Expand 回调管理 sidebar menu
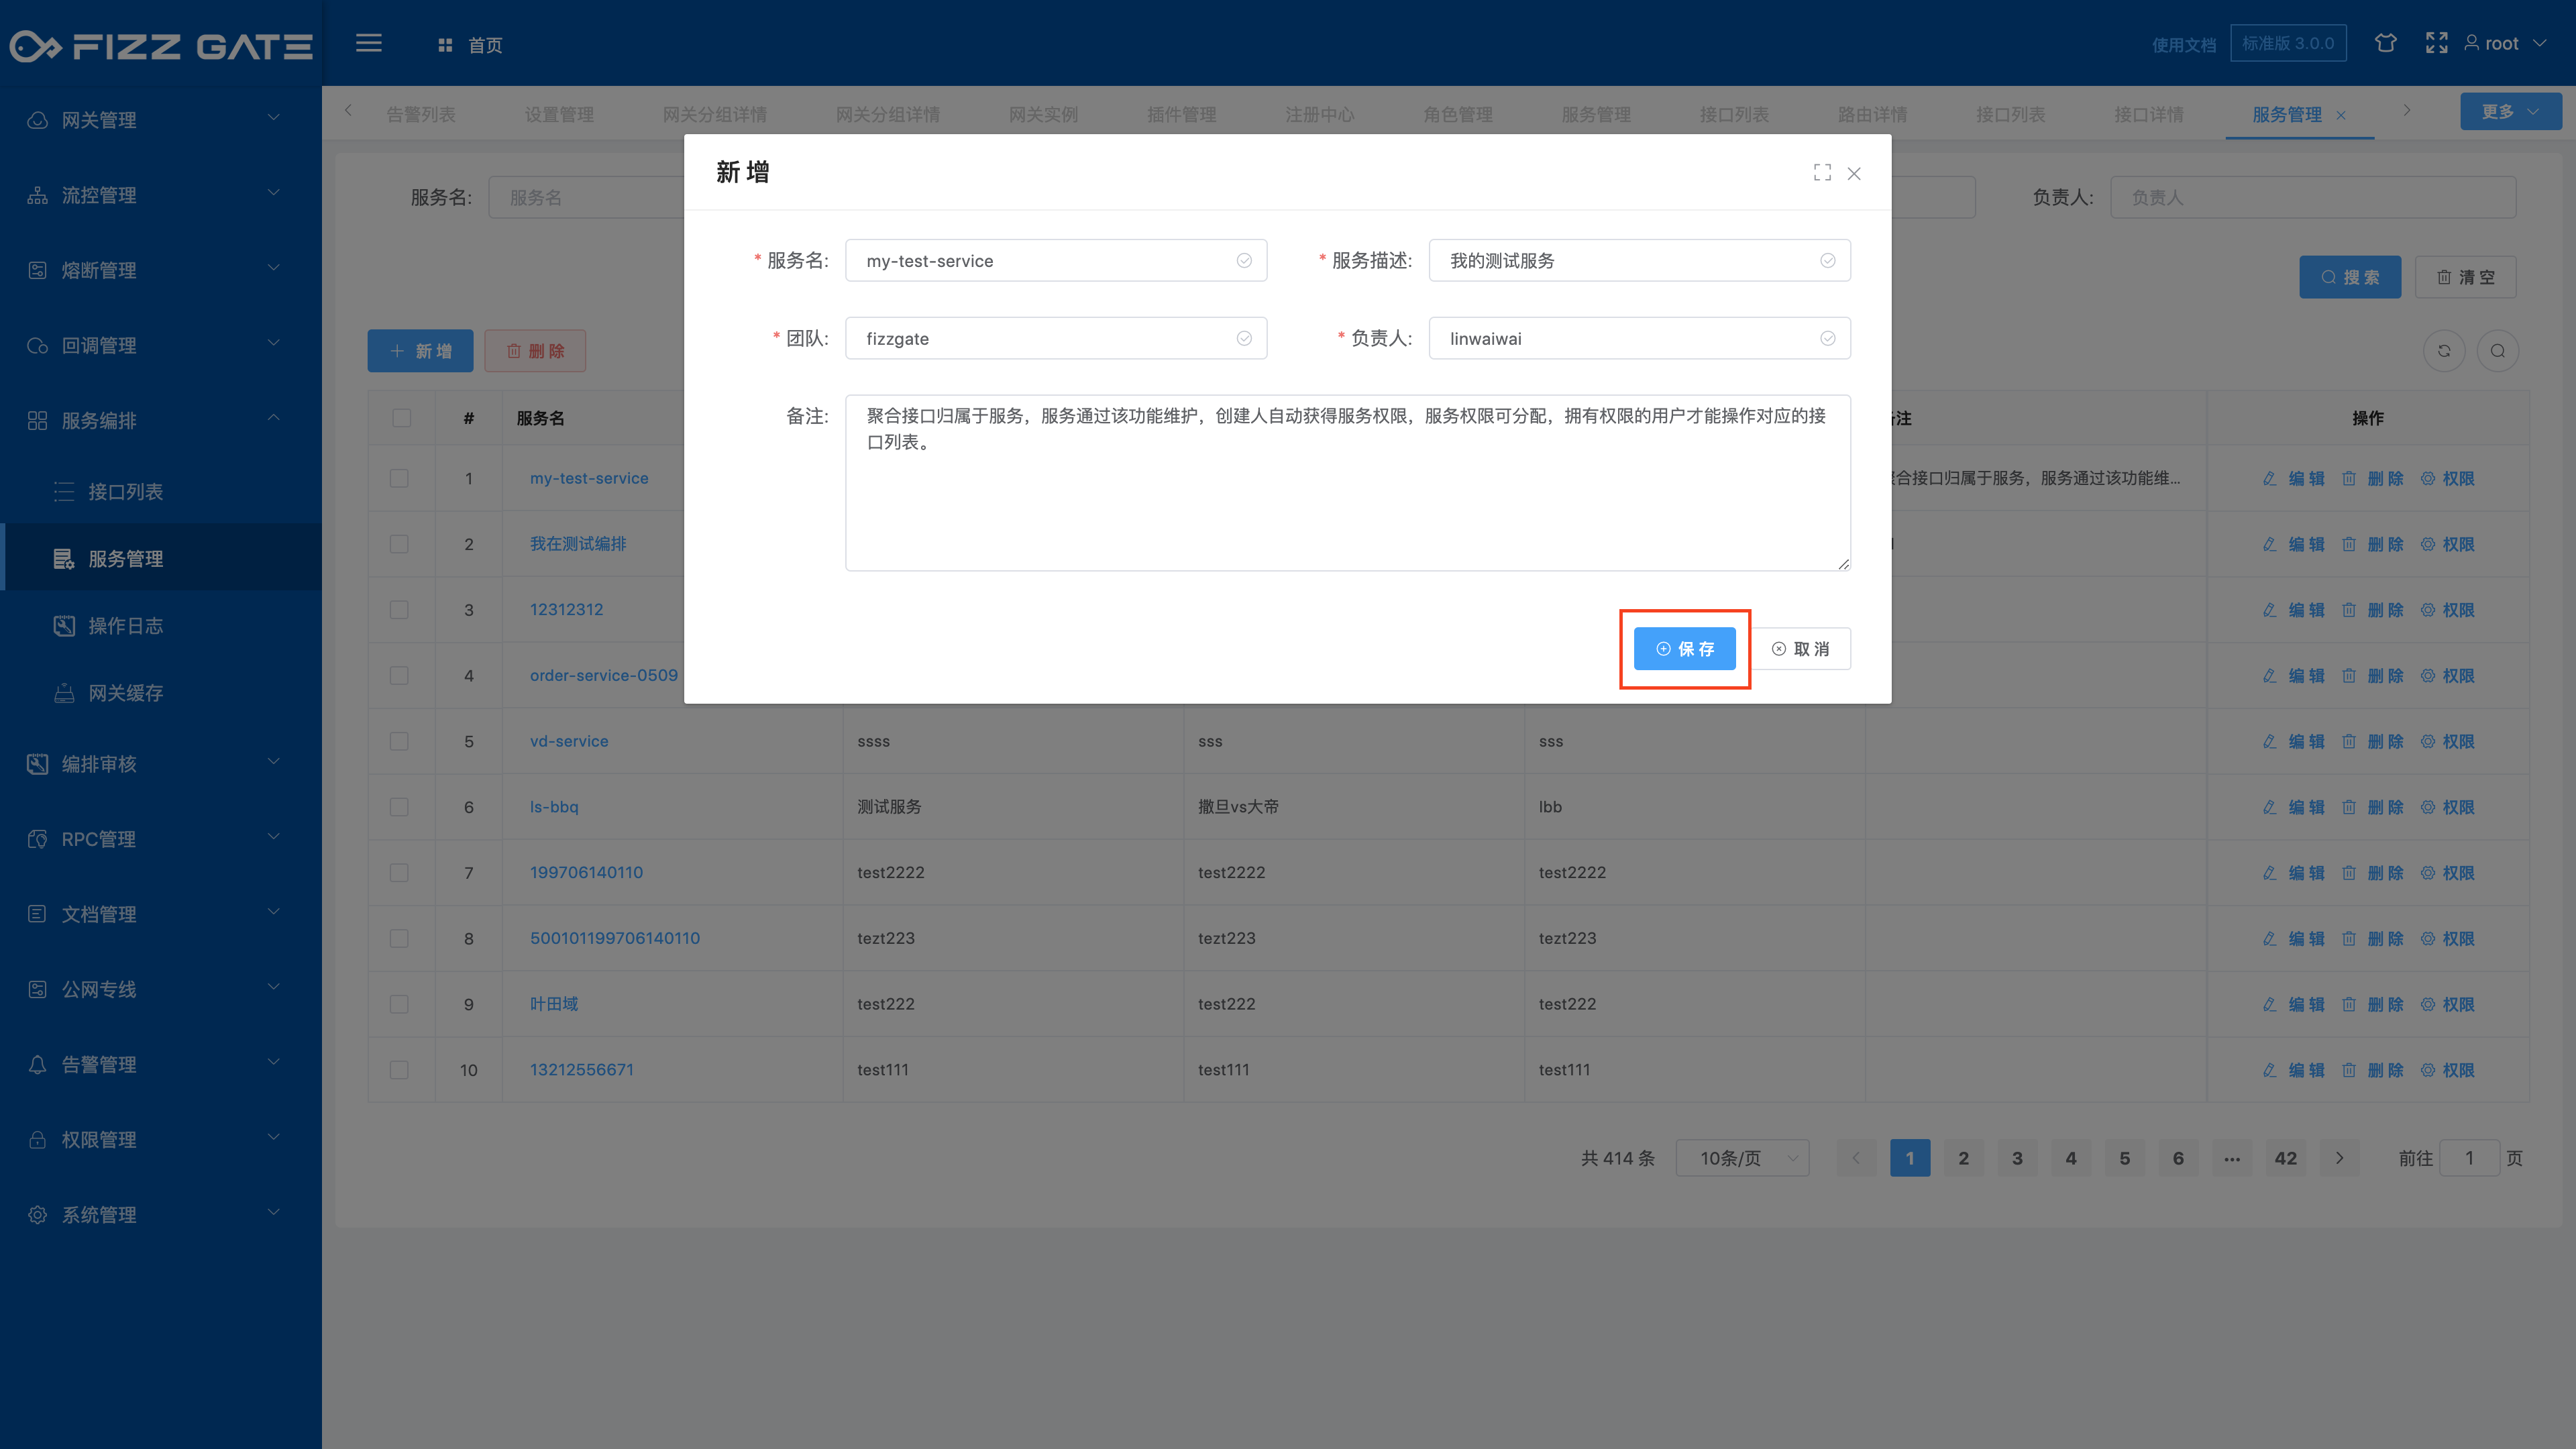Screen dimensions: 2576x1449 coord(161,345)
